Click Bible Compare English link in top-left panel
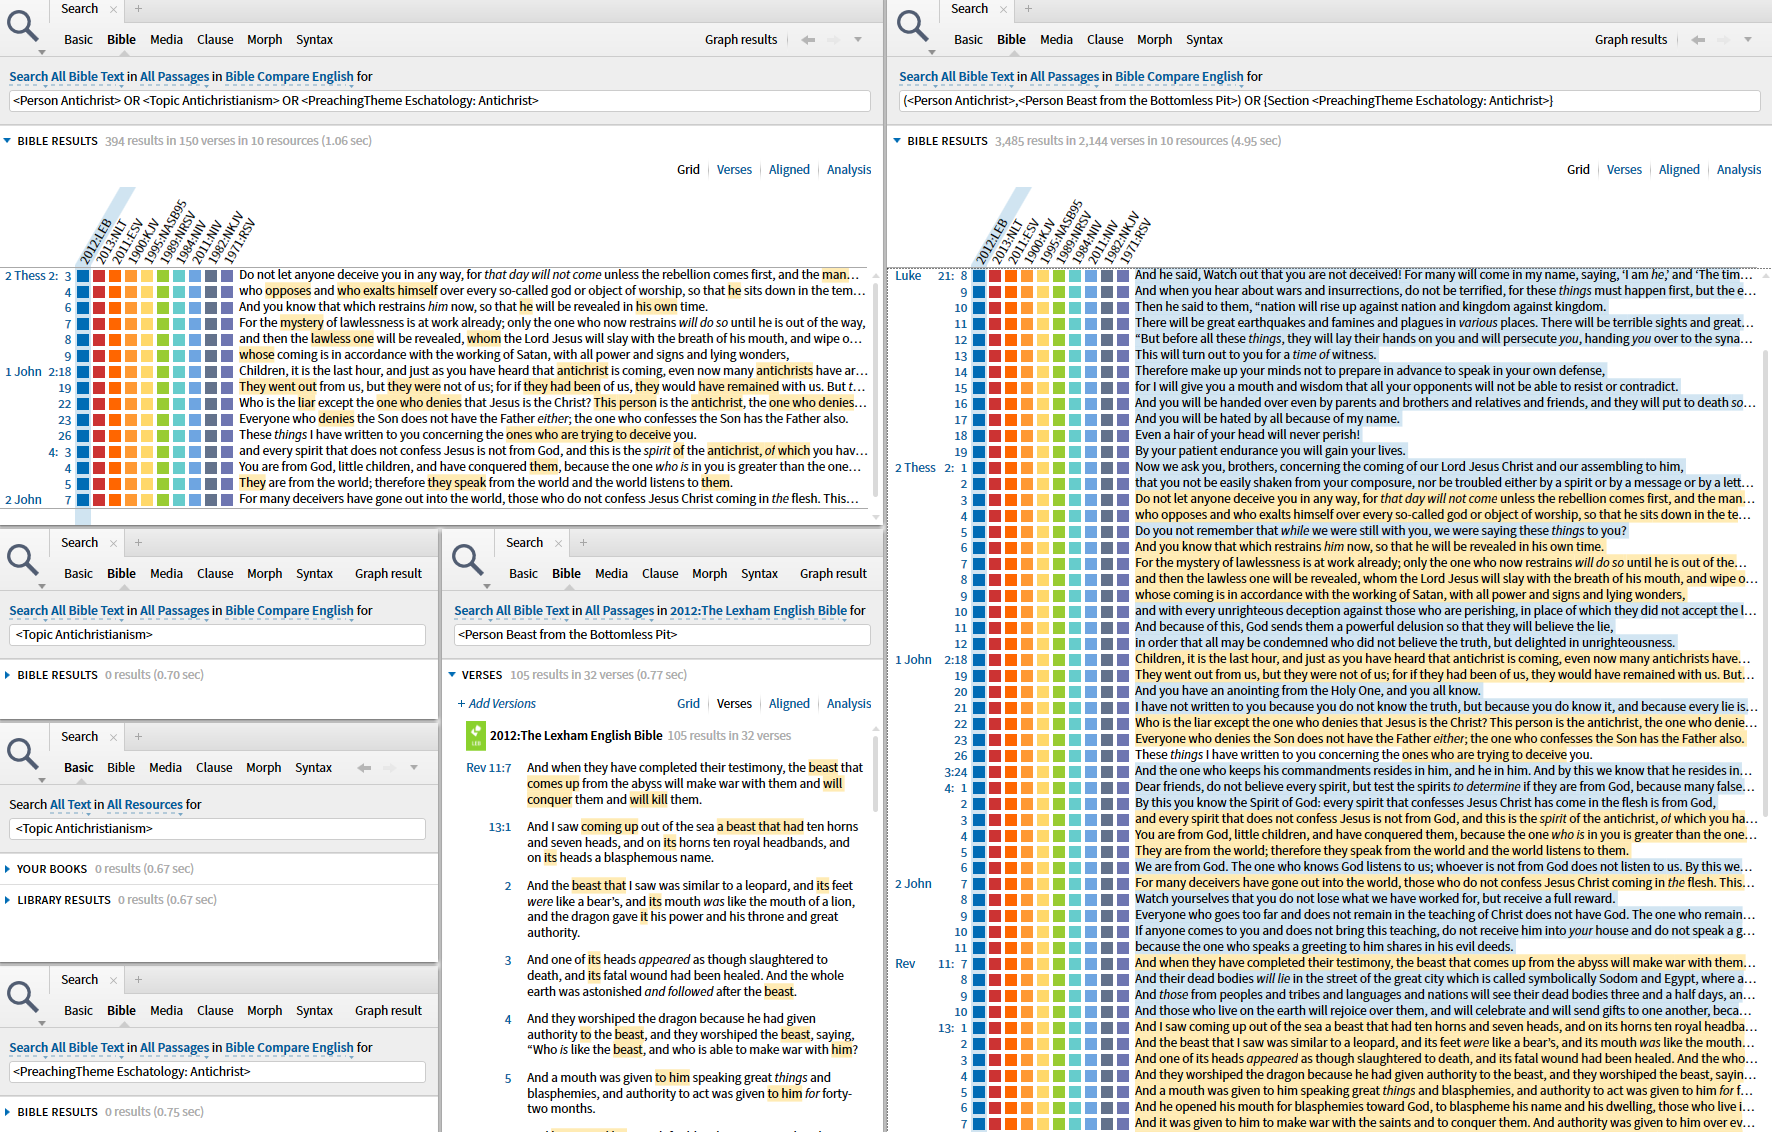This screenshot has height=1132, width=1772. pos(289,77)
